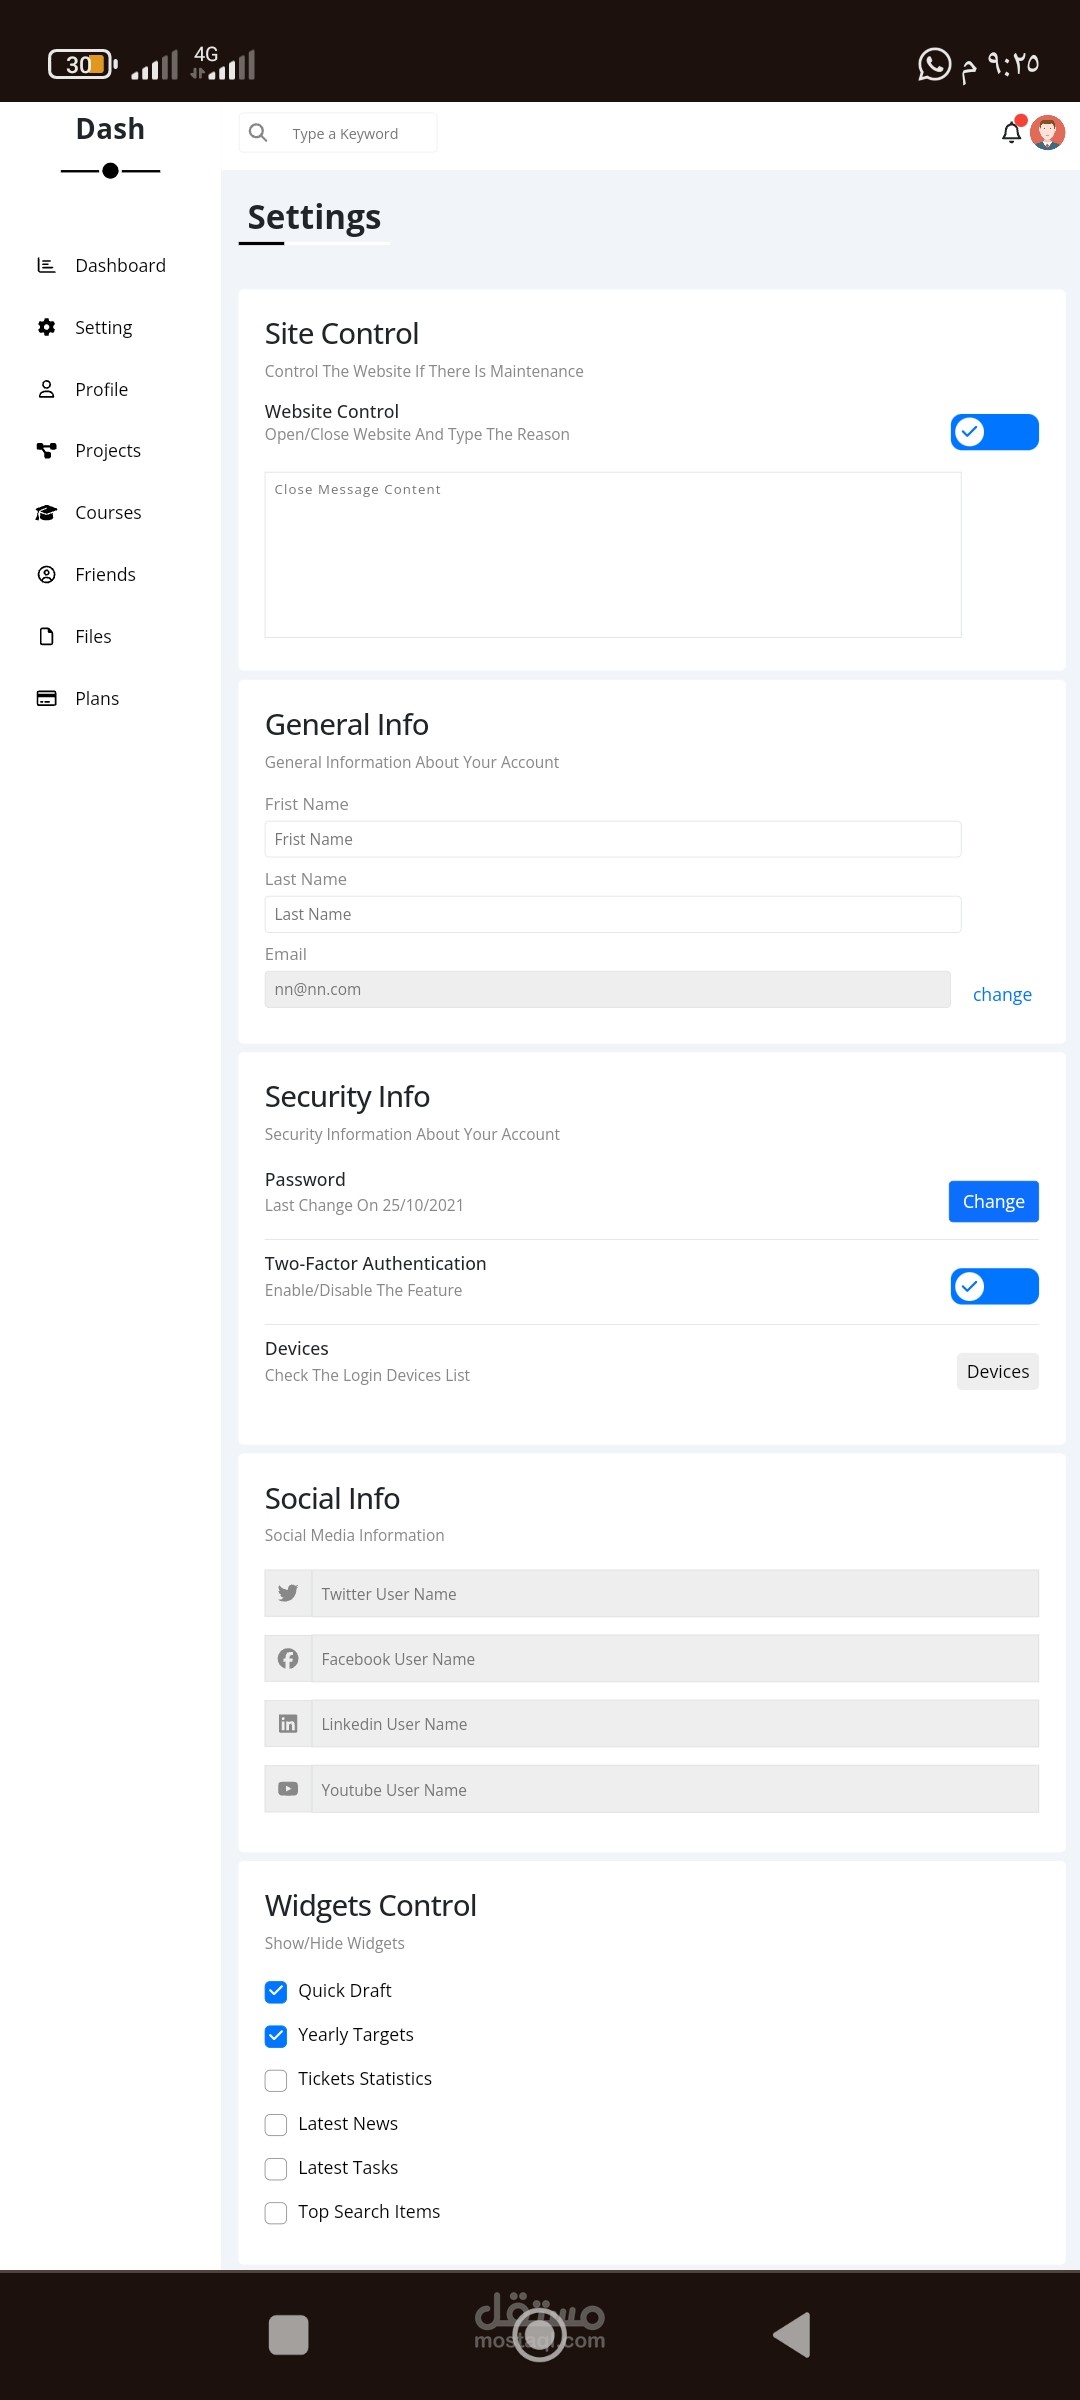Open the login Devices list button
Viewport: 1080px width, 2400px height.
(997, 1371)
